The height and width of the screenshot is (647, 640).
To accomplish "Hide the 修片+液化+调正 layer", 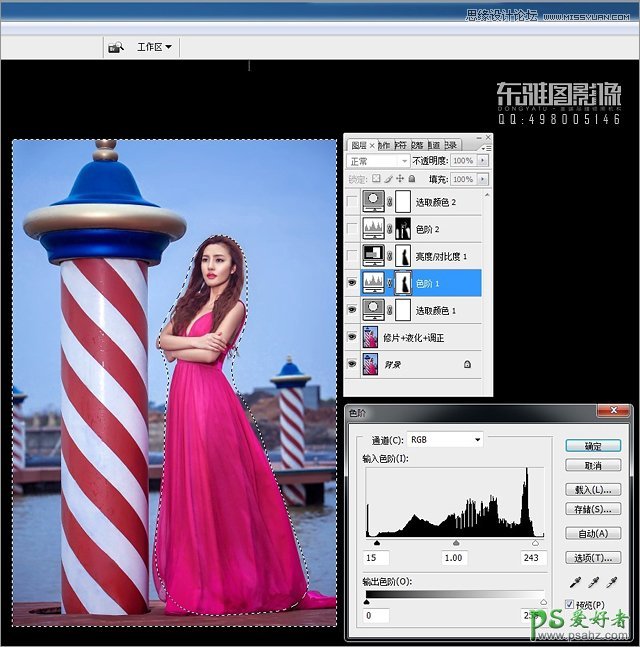I will 352,338.
